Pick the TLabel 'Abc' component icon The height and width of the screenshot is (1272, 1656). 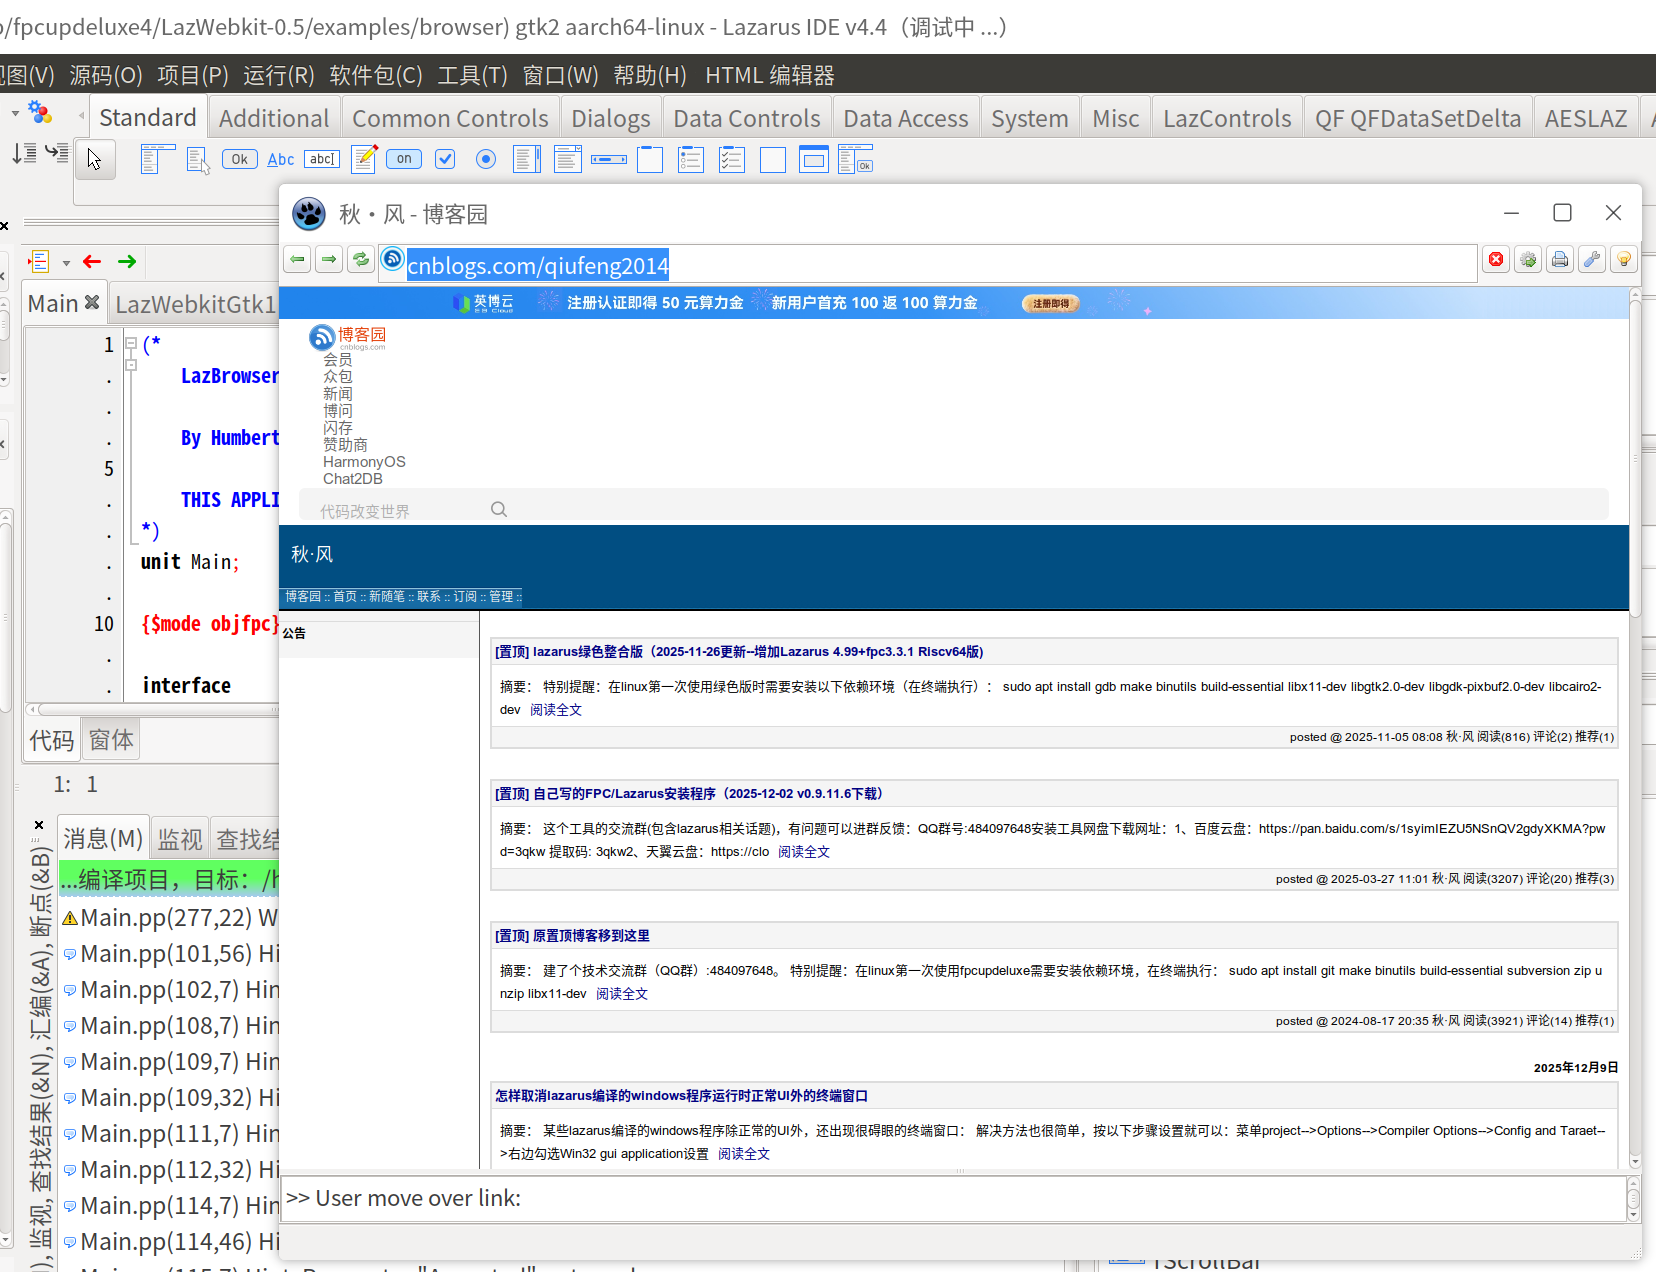point(281,159)
